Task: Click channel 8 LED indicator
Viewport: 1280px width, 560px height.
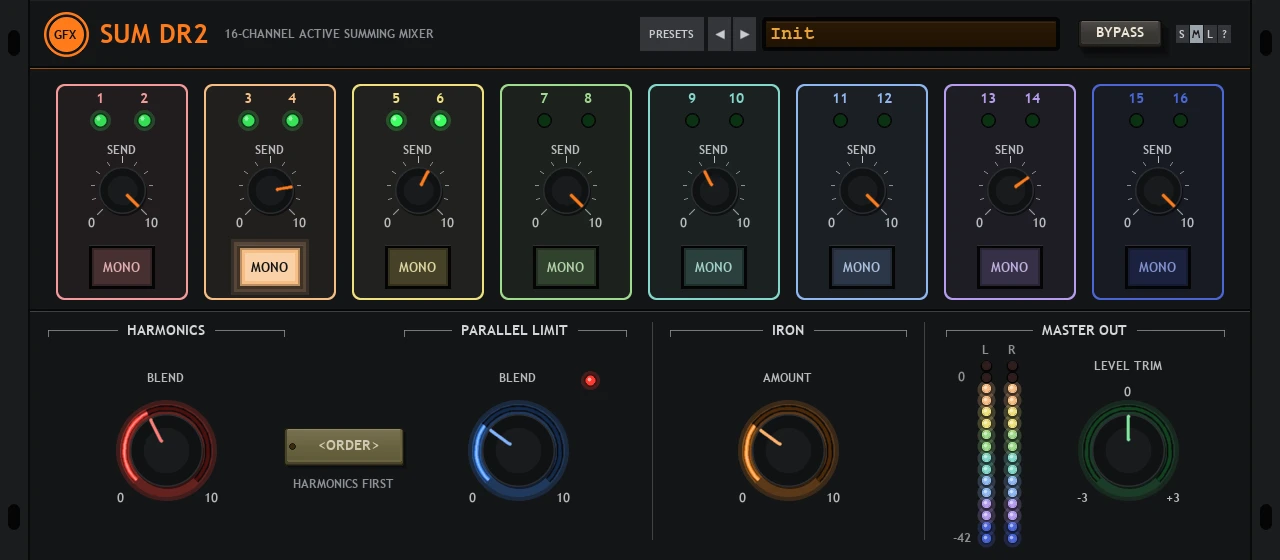Action: click(x=588, y=121)
